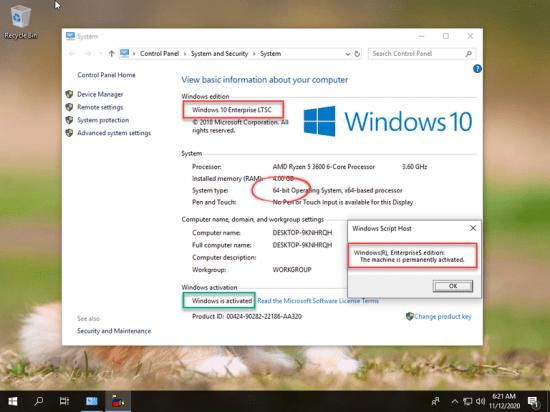550x412 pixels.
Task: Click OK in Windows Script Host dialog
Action: (x=452, y=286)
